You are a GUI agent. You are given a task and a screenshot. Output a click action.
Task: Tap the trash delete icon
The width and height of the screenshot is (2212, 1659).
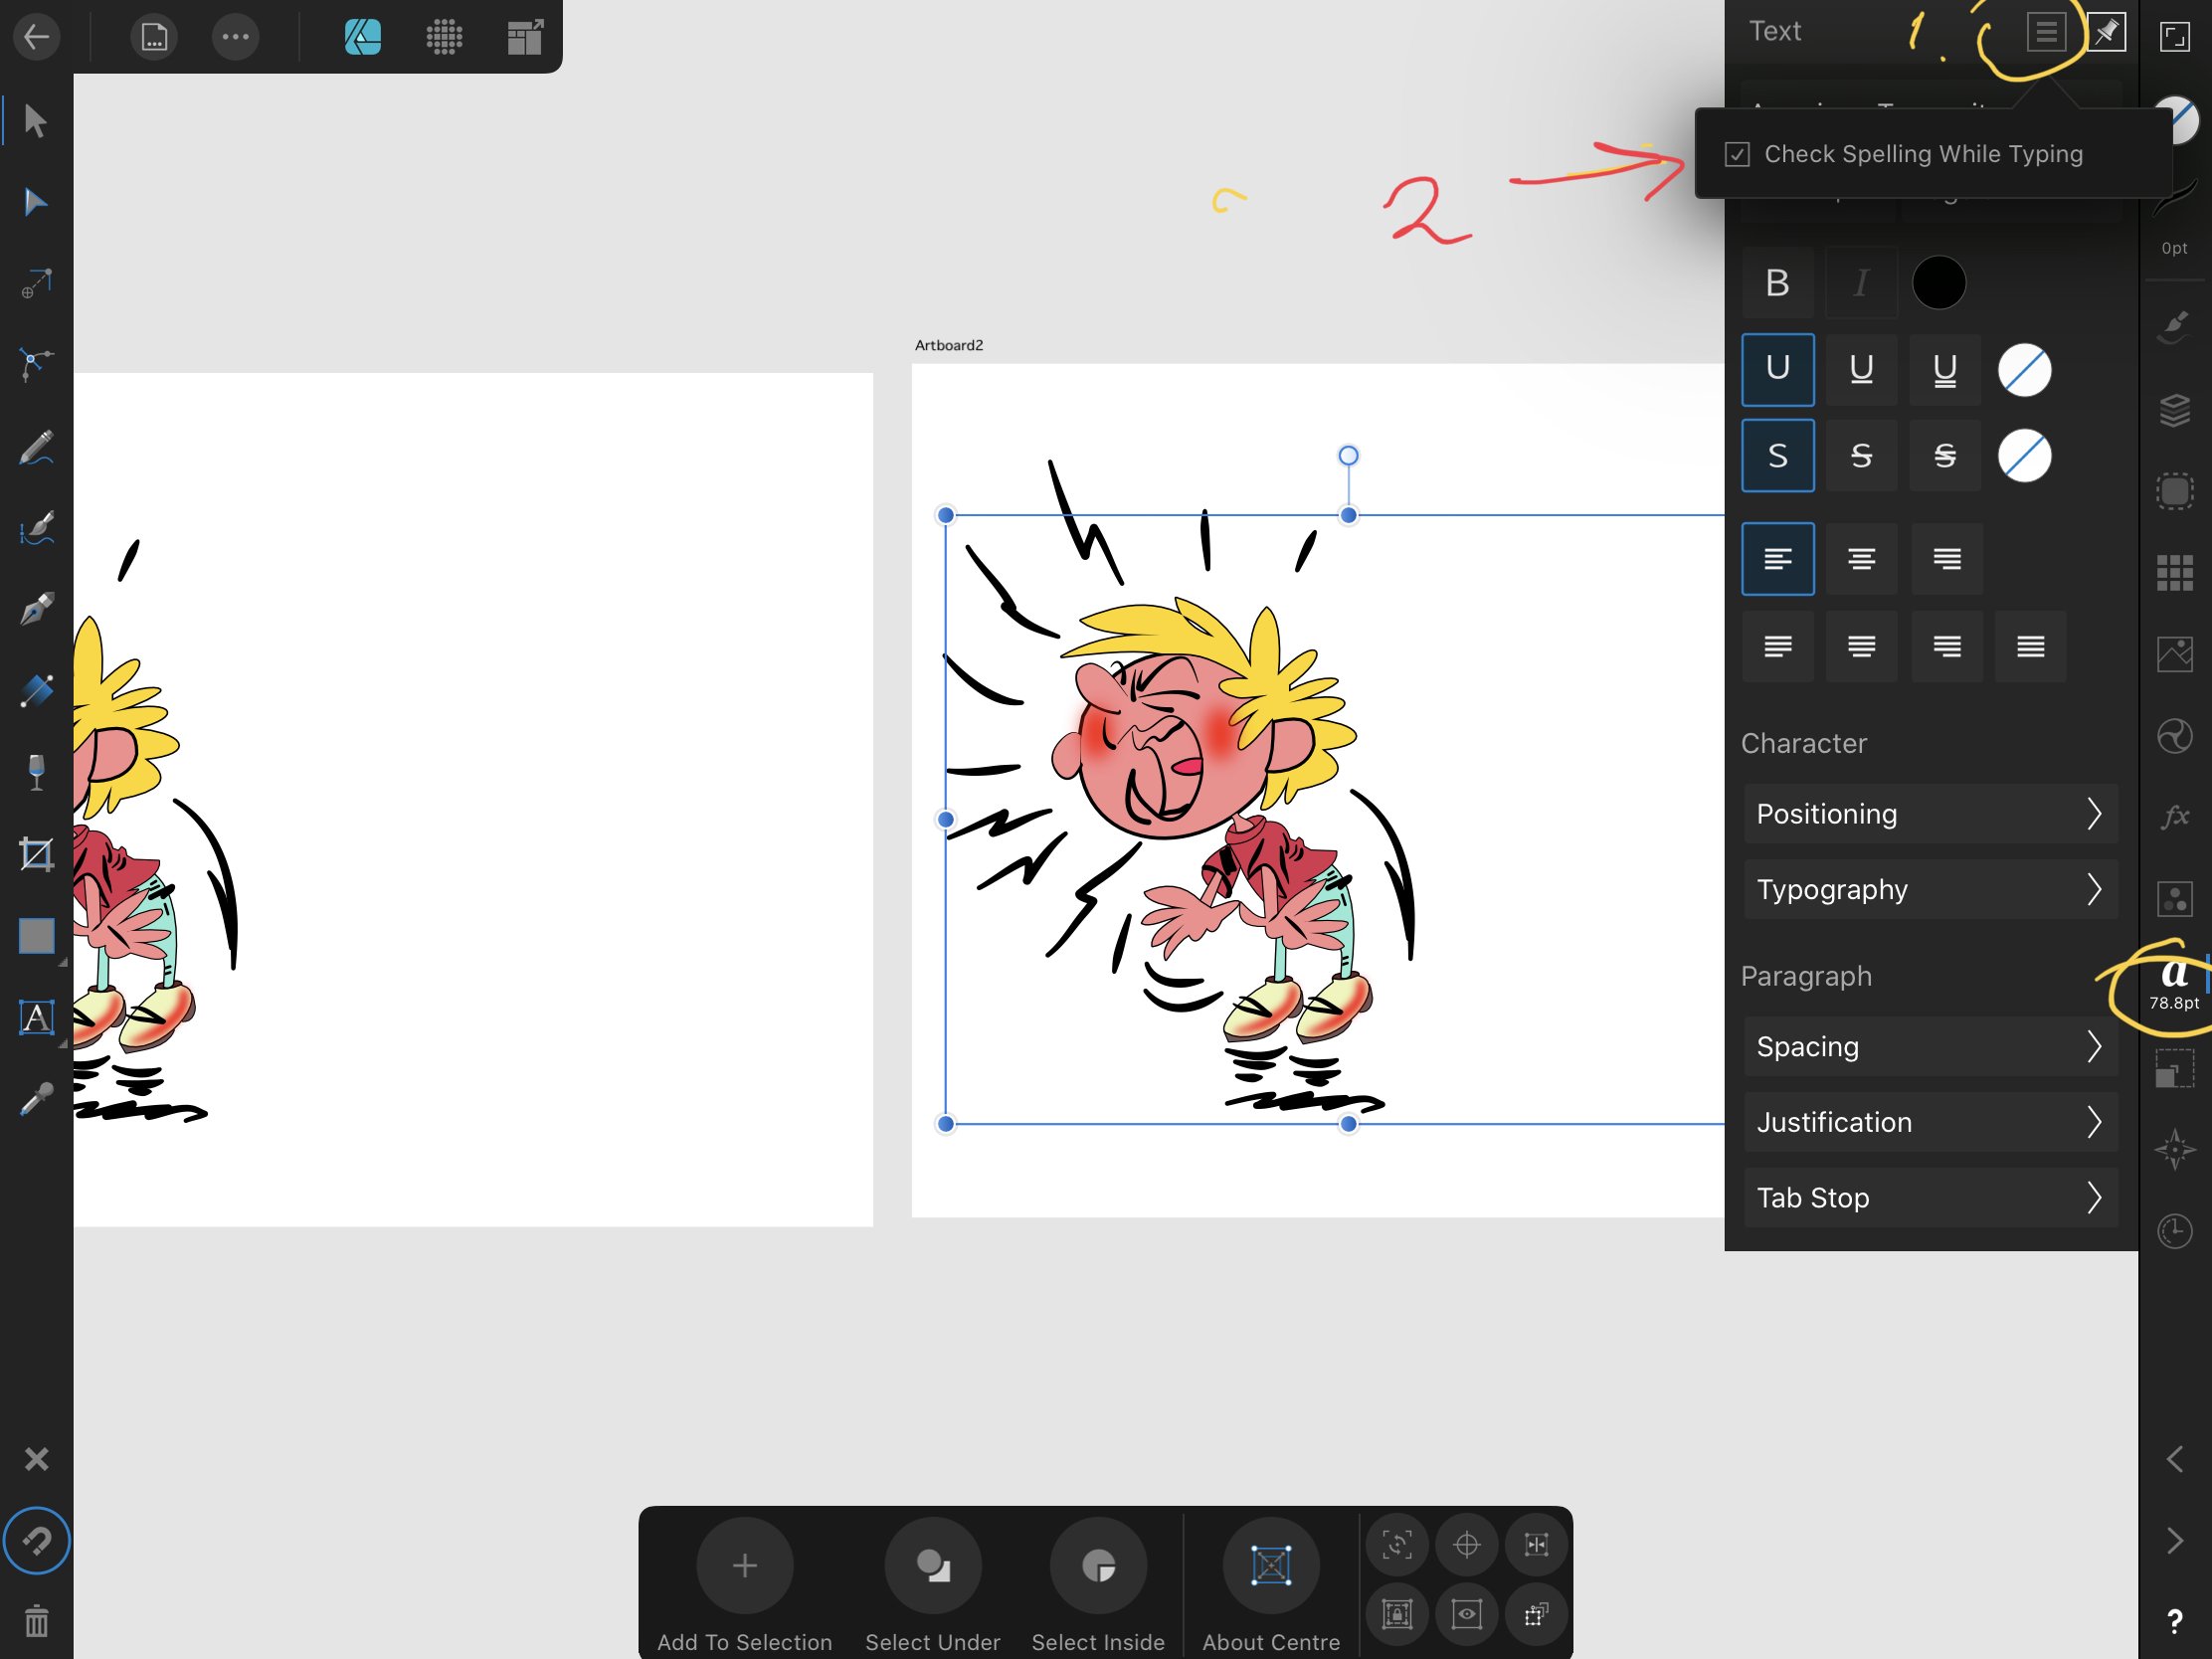tap(36, 1621)
